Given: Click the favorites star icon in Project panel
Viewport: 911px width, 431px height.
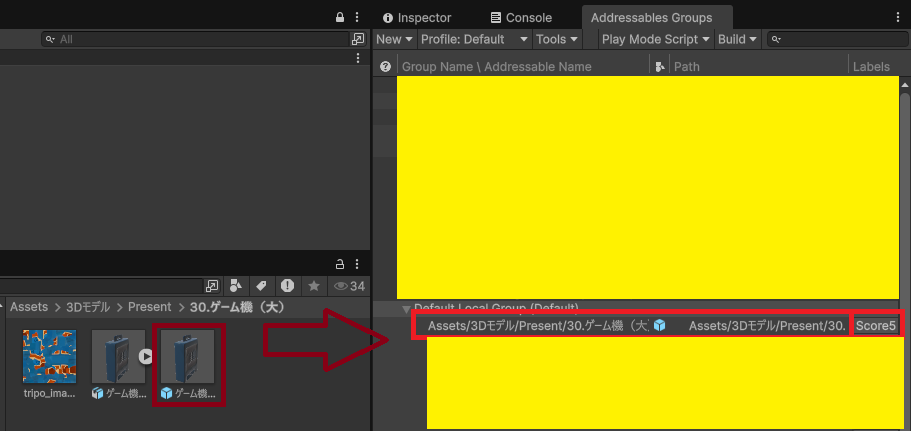Looking at the screenshot, I should [313, 286].
